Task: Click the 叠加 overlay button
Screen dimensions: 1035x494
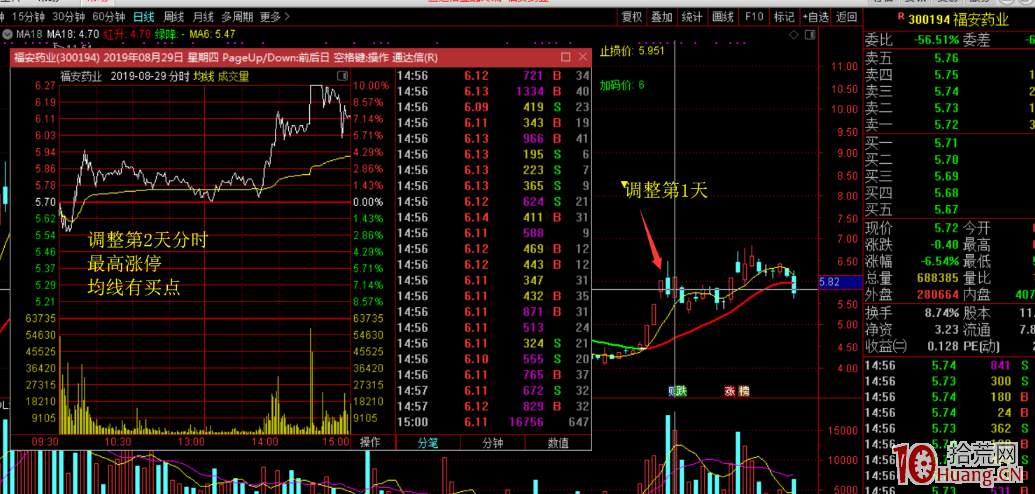Action: (661, 17)
